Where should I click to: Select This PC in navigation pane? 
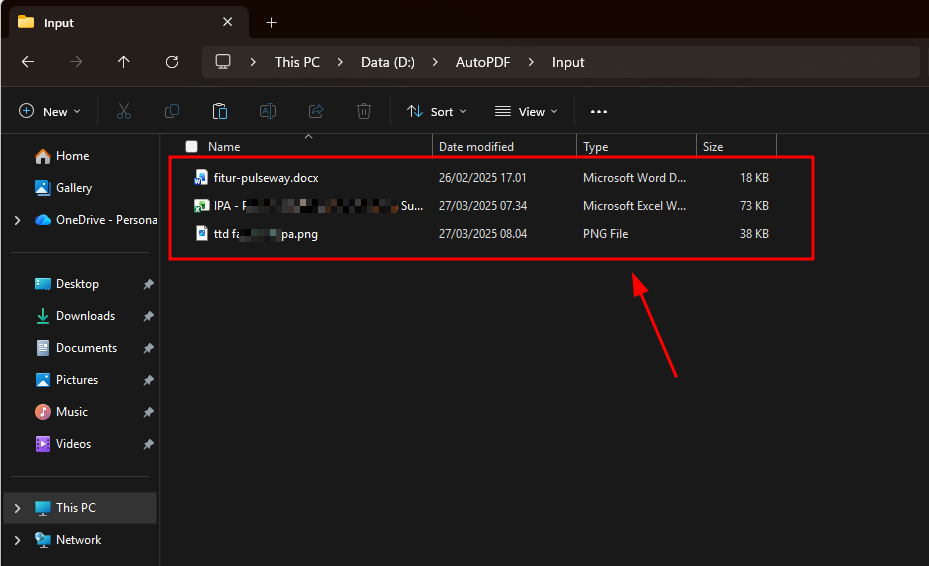pos(79,508)
